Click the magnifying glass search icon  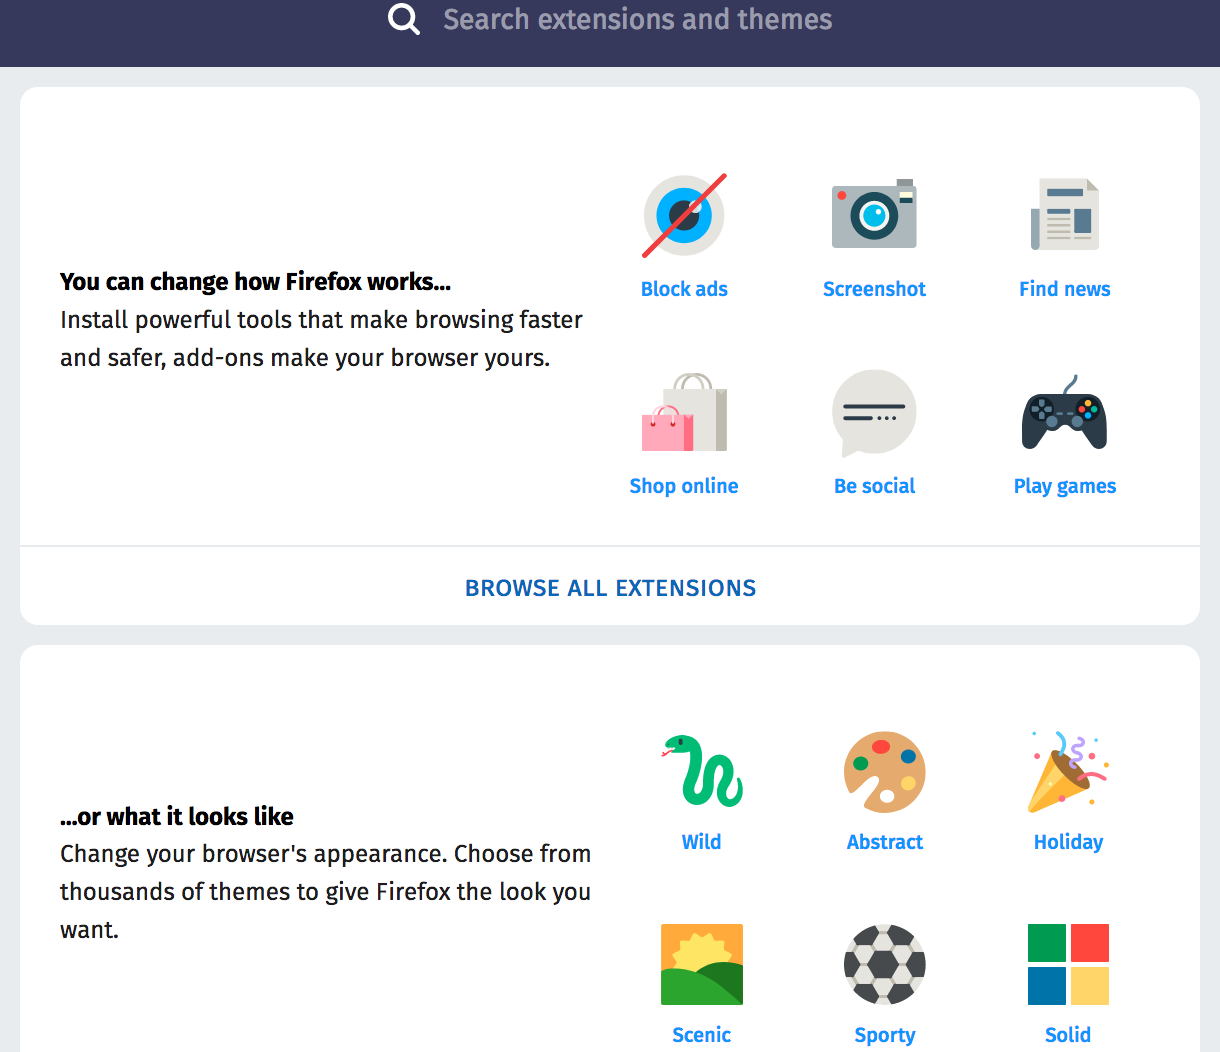click(x=404, y=18)
